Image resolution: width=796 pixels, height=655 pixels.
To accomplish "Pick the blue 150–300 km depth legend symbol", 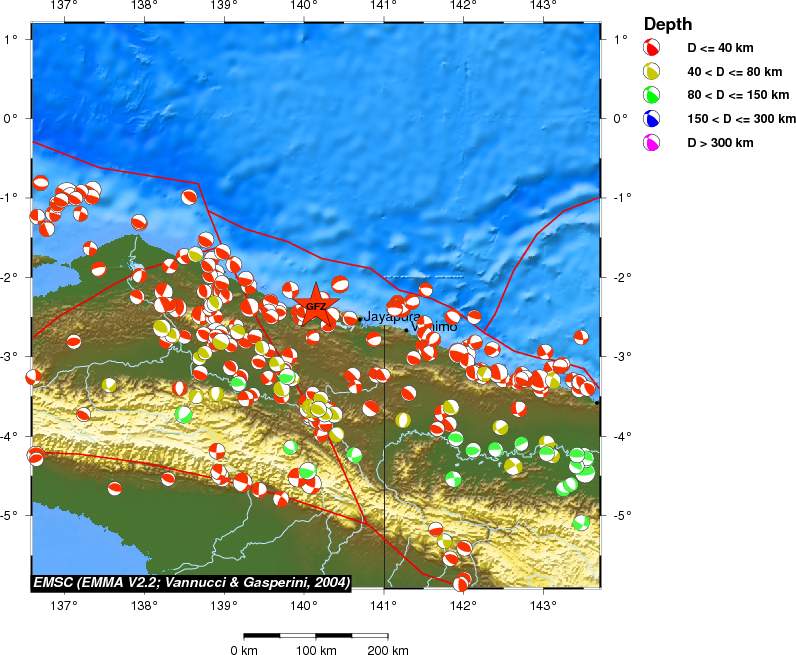I will click(652, 120).
